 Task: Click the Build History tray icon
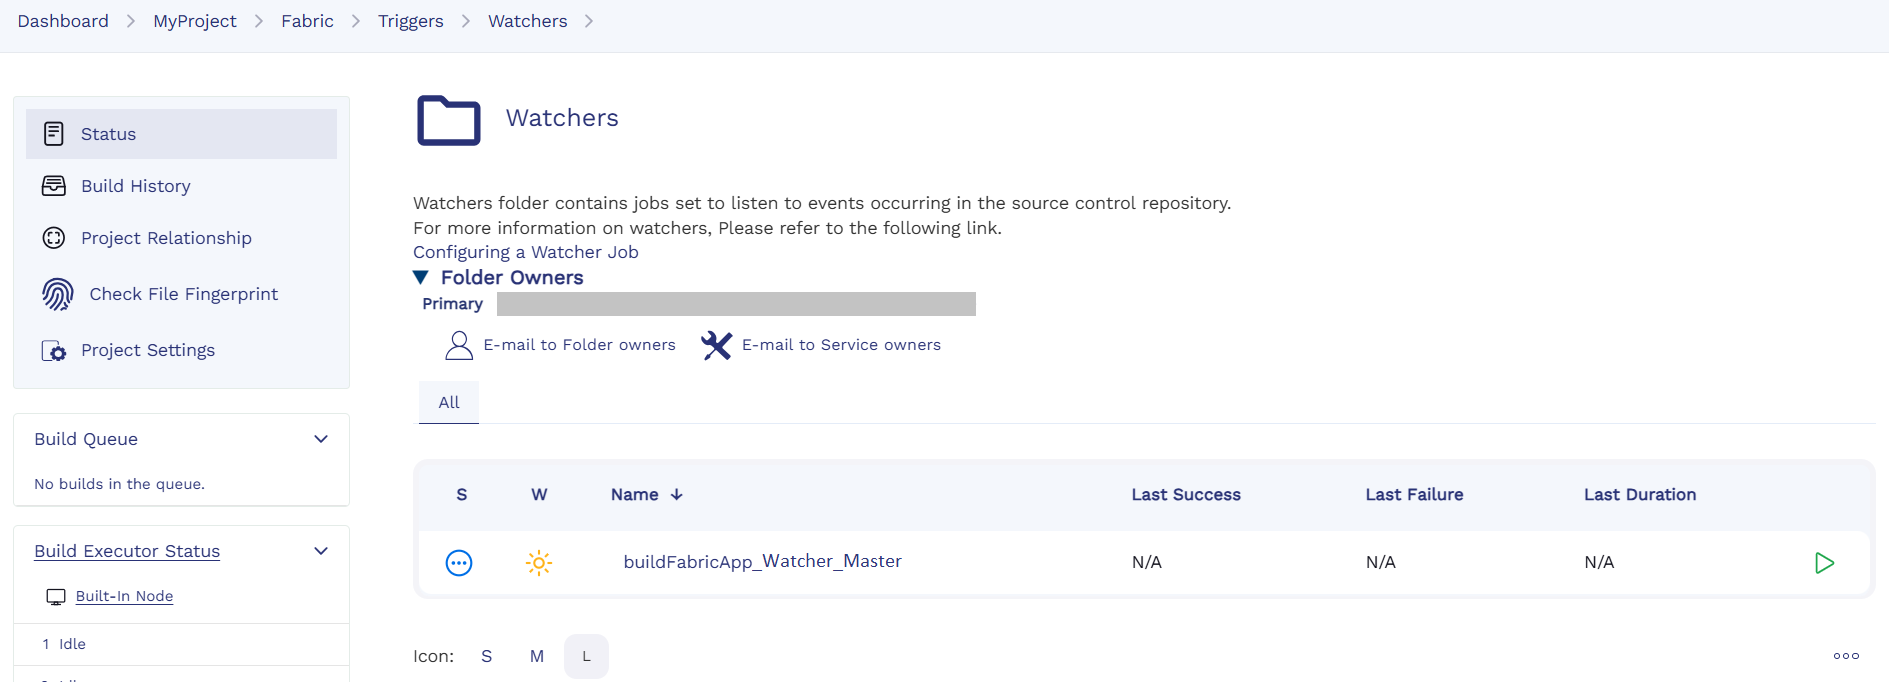pos(54,186)
